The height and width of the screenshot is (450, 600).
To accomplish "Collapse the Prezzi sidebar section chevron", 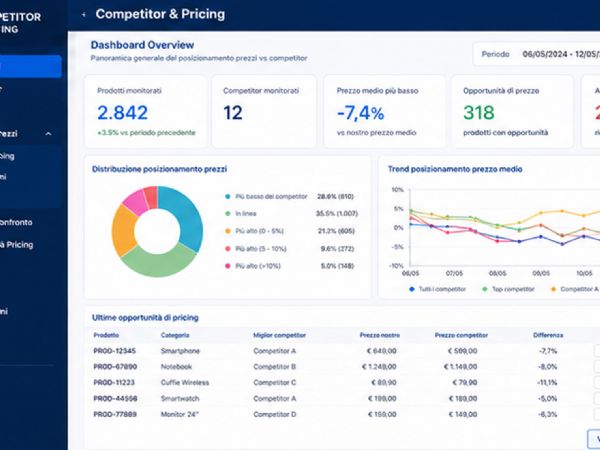I will [49, 134].
